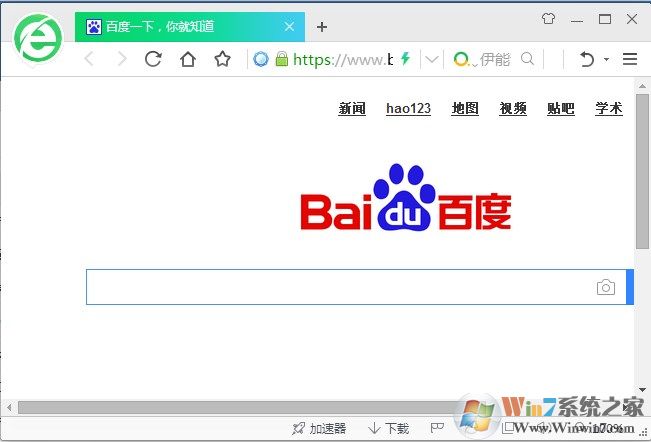
Task: Open the 贴吧 link
Action: [x=560, y=109]
